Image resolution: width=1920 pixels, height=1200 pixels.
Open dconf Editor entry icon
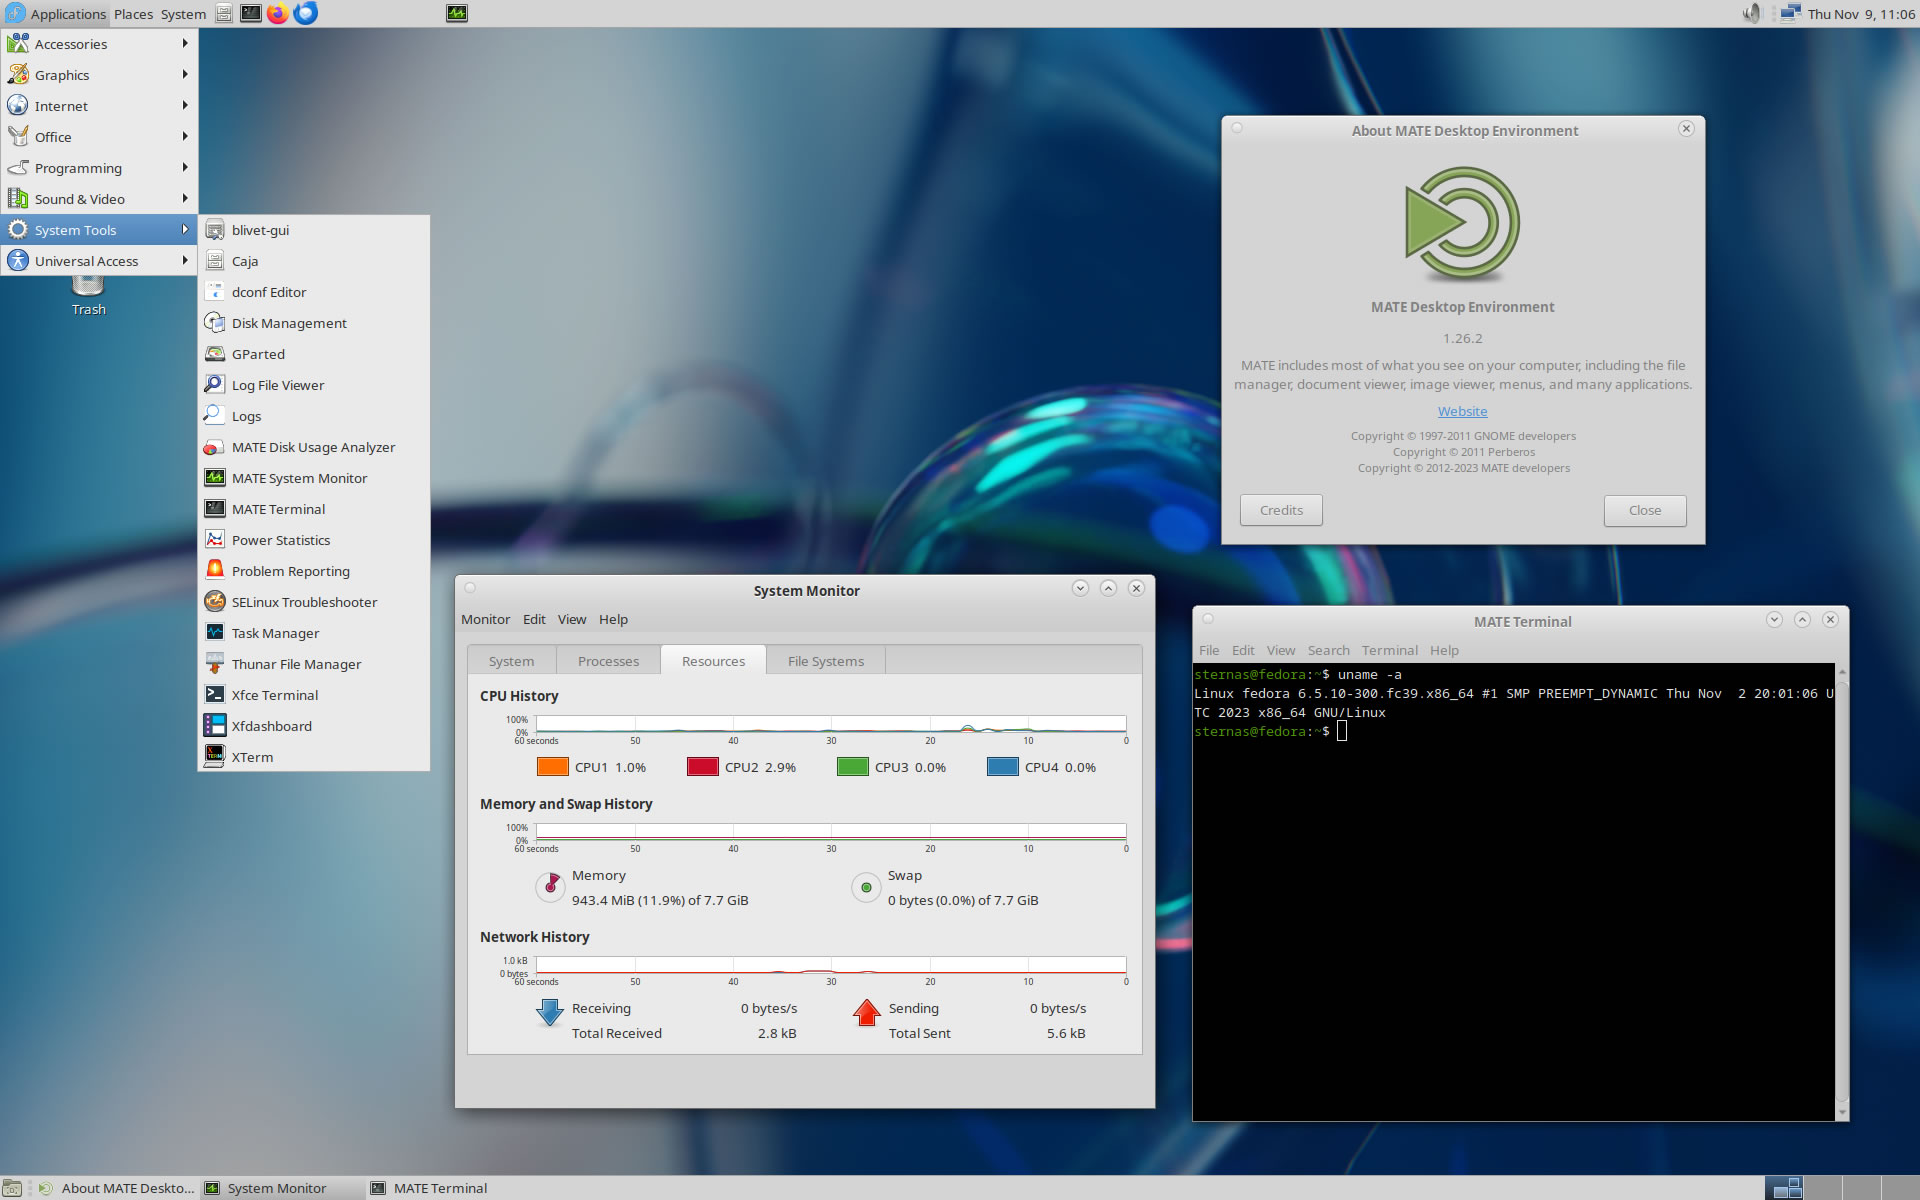tap(215, 292)
